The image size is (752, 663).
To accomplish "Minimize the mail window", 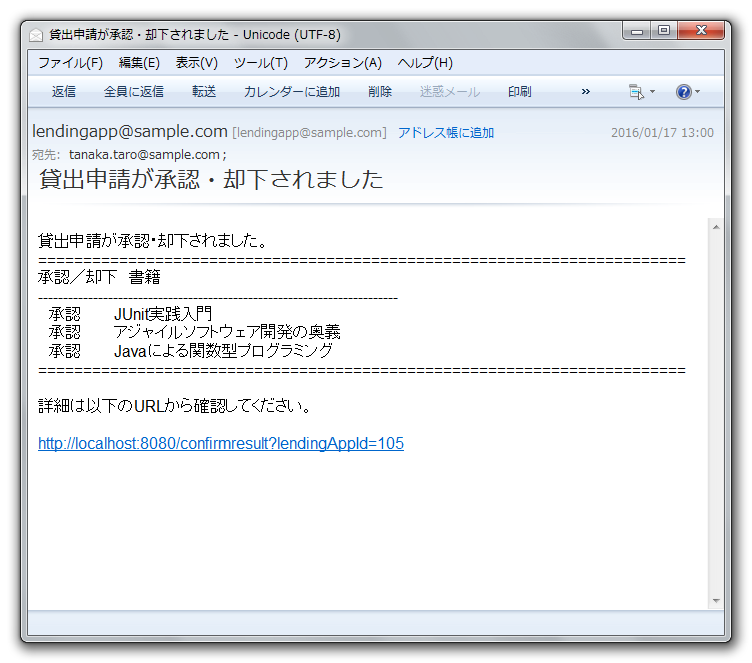I will (636, 31).
